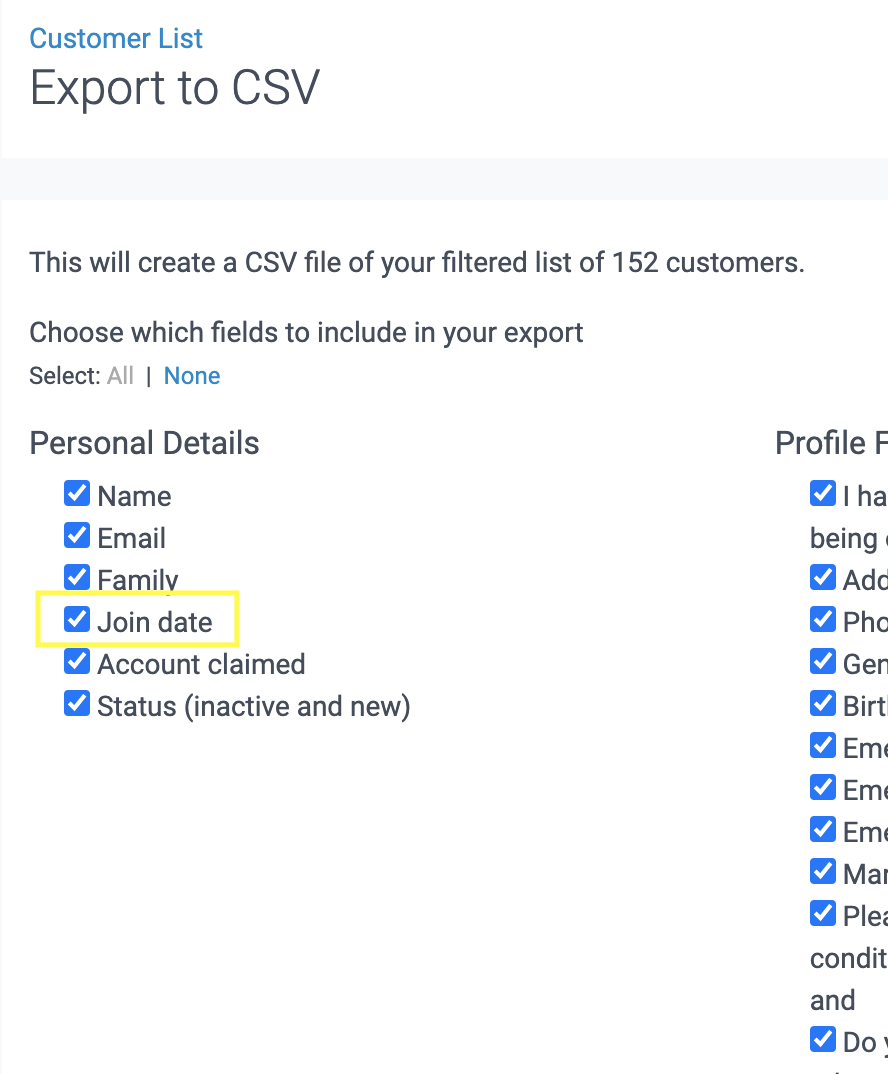Toggle the "Do y…" profile field checkbox

tap(823, 1040)
